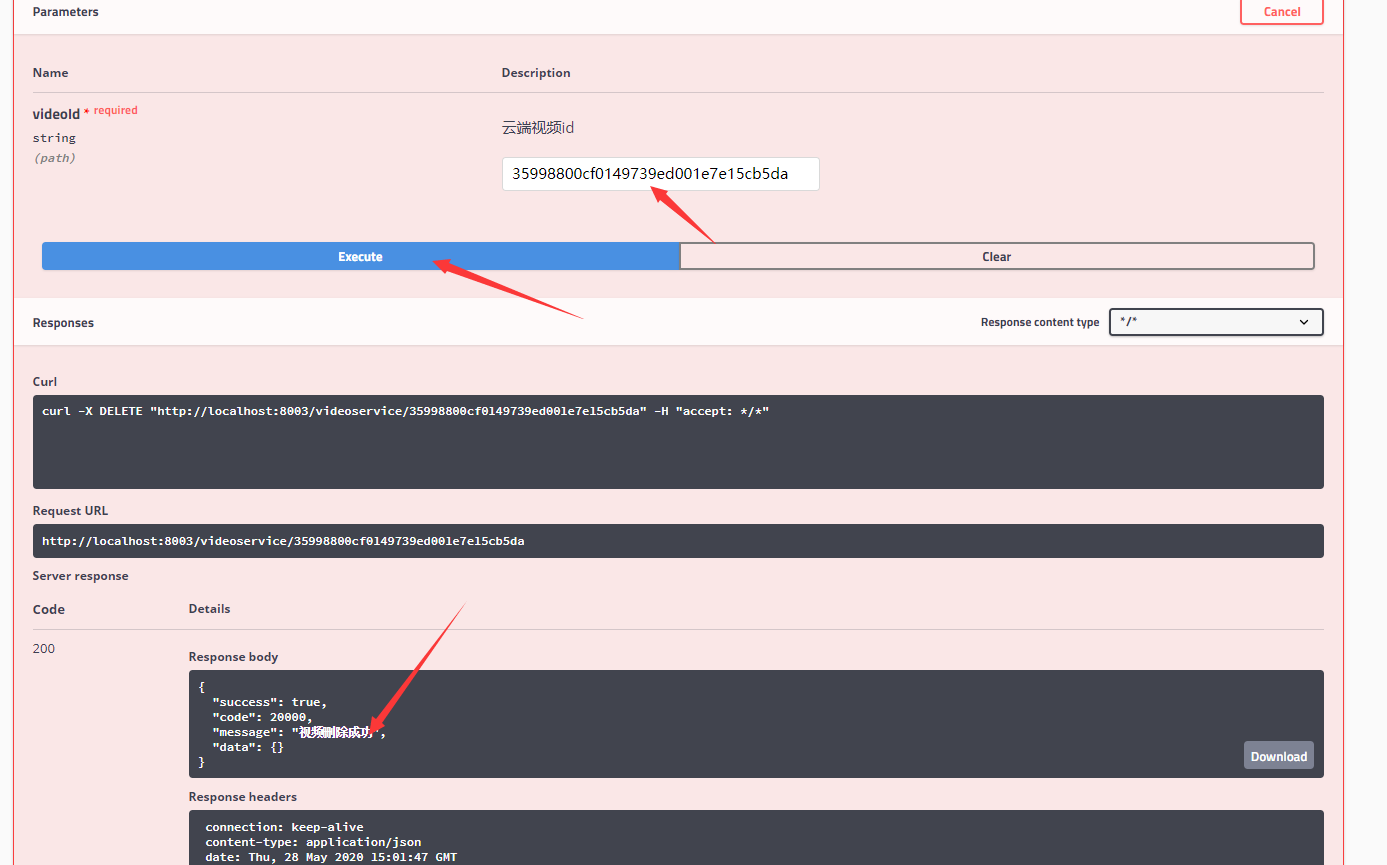Click the Response content type label
1387x865 pixels.
(1040, 322)
